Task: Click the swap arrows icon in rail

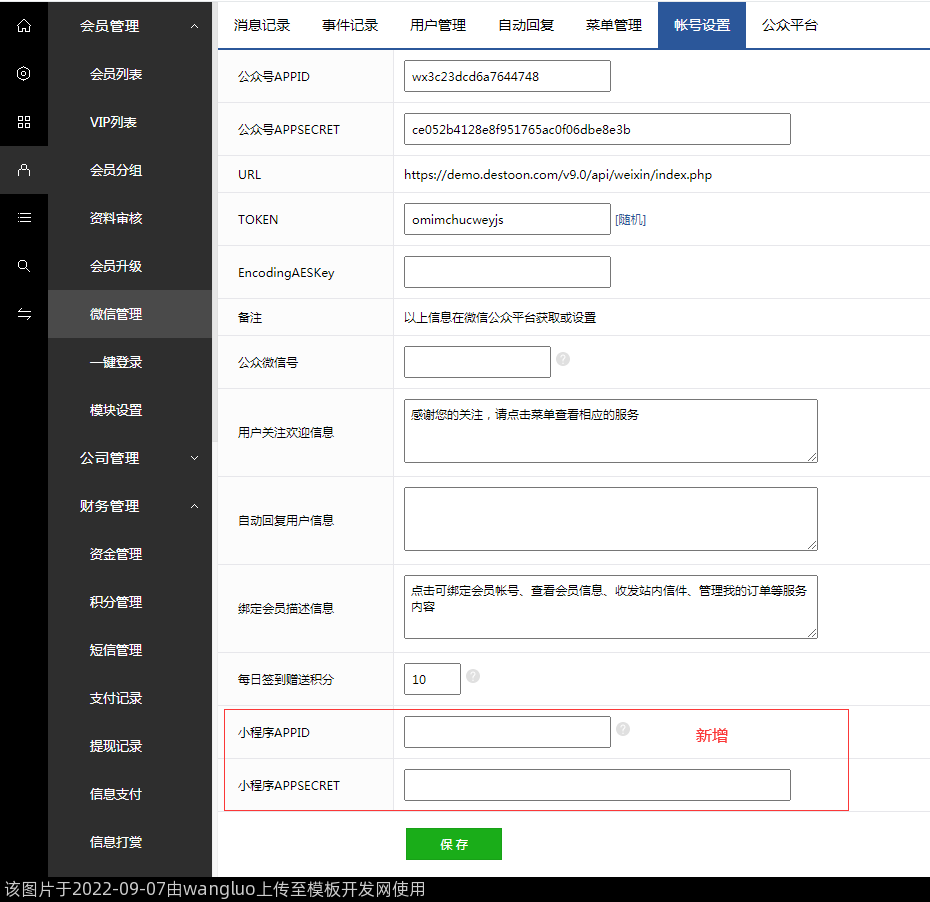Action: 24,314
